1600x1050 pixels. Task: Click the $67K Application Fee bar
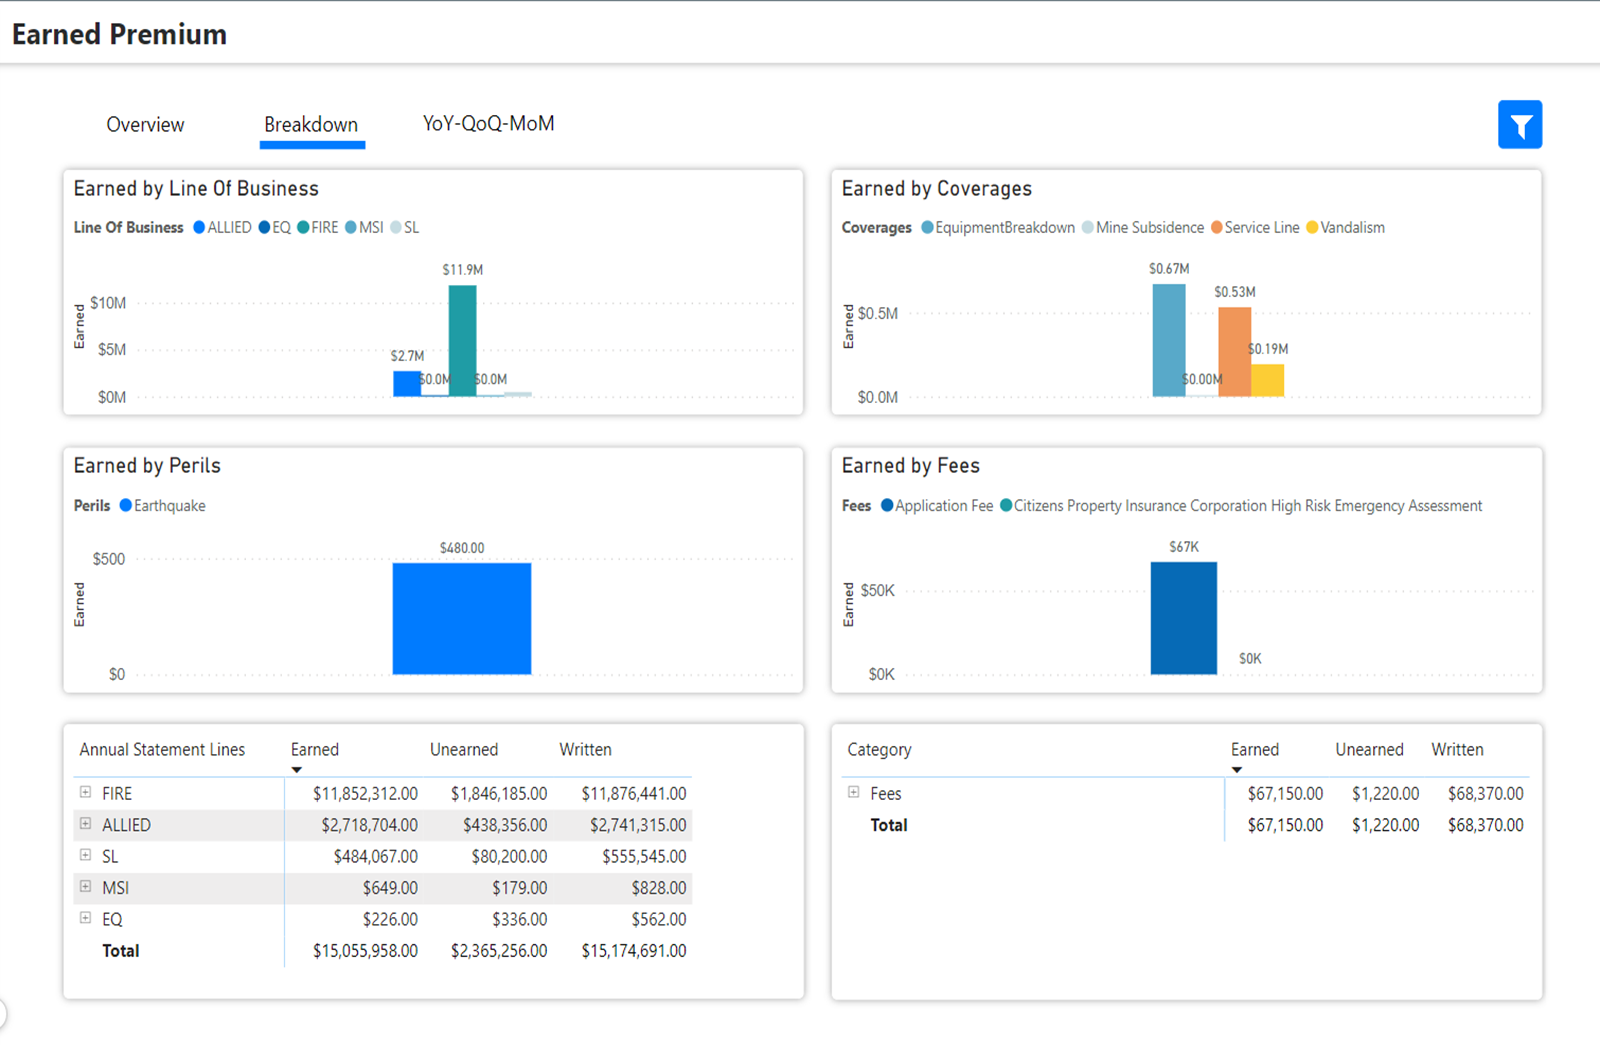[1184, 615]
